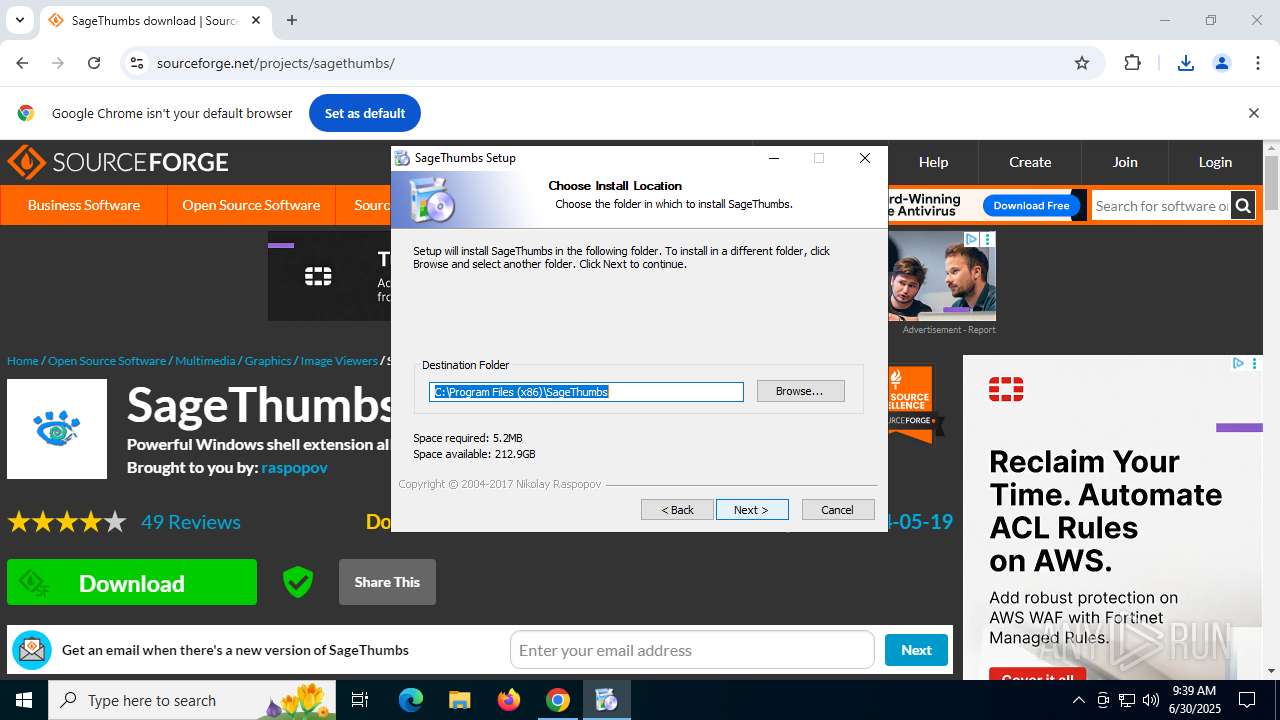This screenshot has width=1280, height=720.
Task: Cancel the SageThumbs Setup wizard
Action: pyautogui.click(x=838, y=510)
